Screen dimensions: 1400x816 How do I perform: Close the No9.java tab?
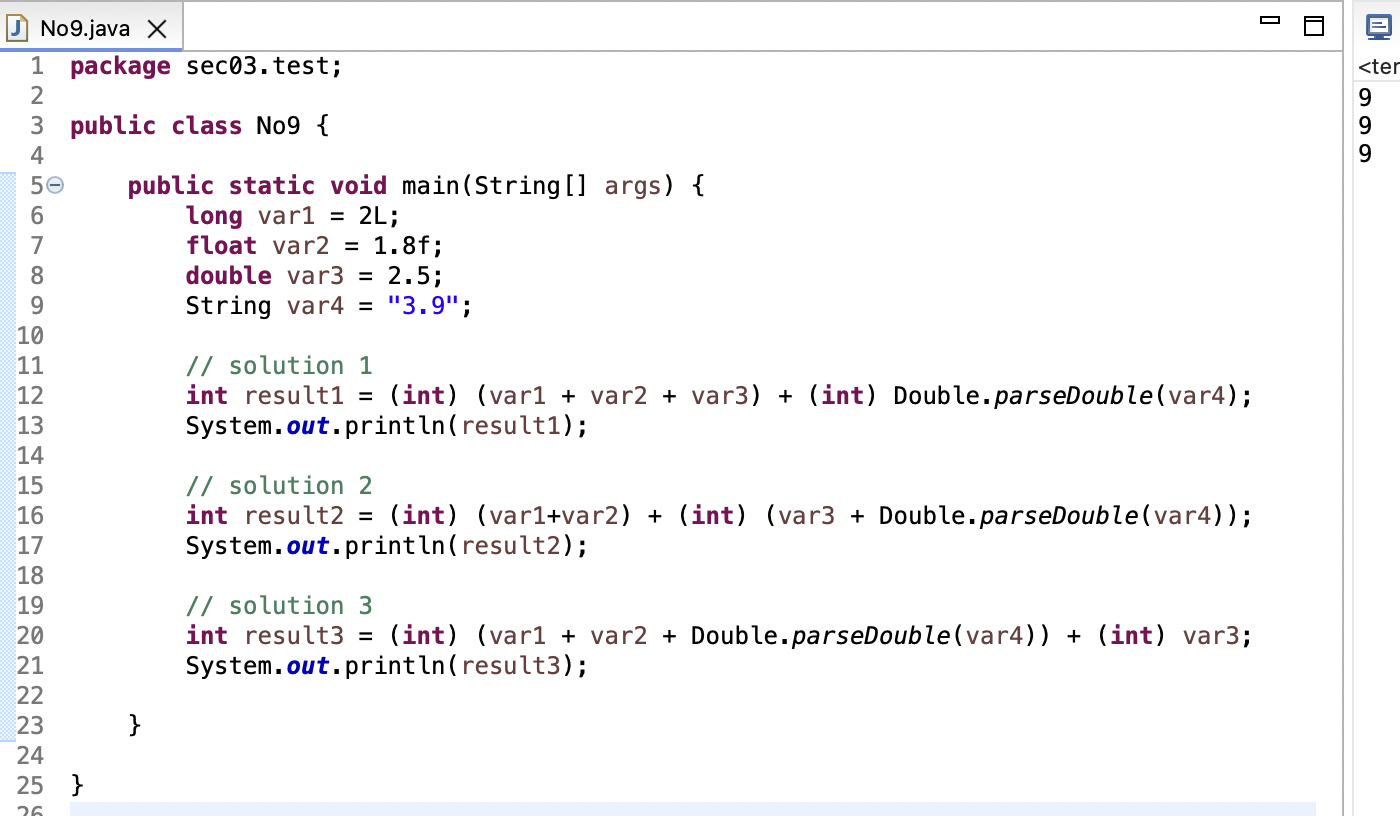tap(156, 29)
